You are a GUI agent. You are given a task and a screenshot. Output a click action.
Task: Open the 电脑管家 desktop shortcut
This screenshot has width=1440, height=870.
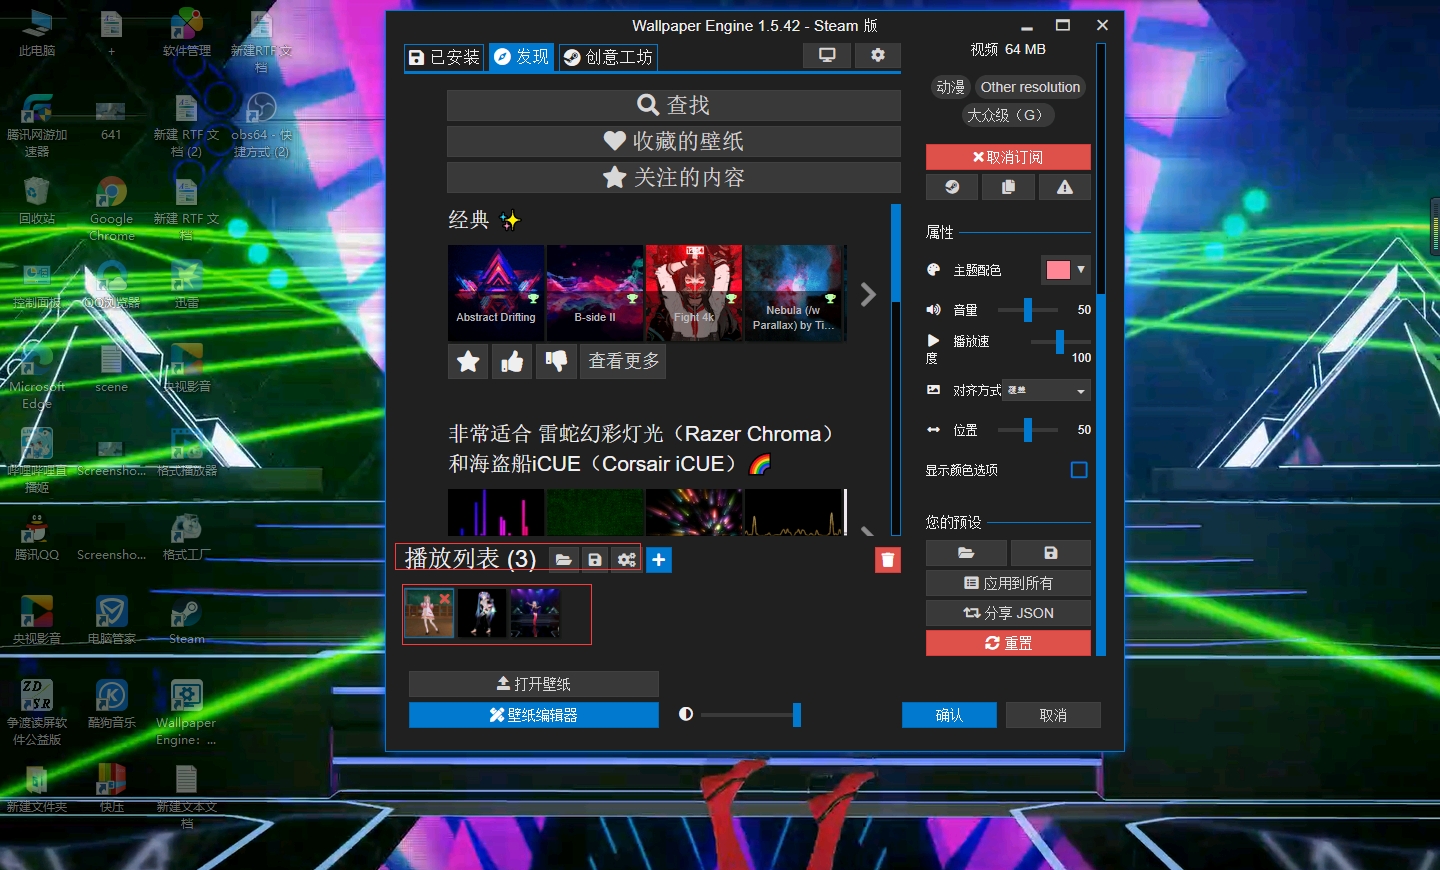click(x=111, y=620)
